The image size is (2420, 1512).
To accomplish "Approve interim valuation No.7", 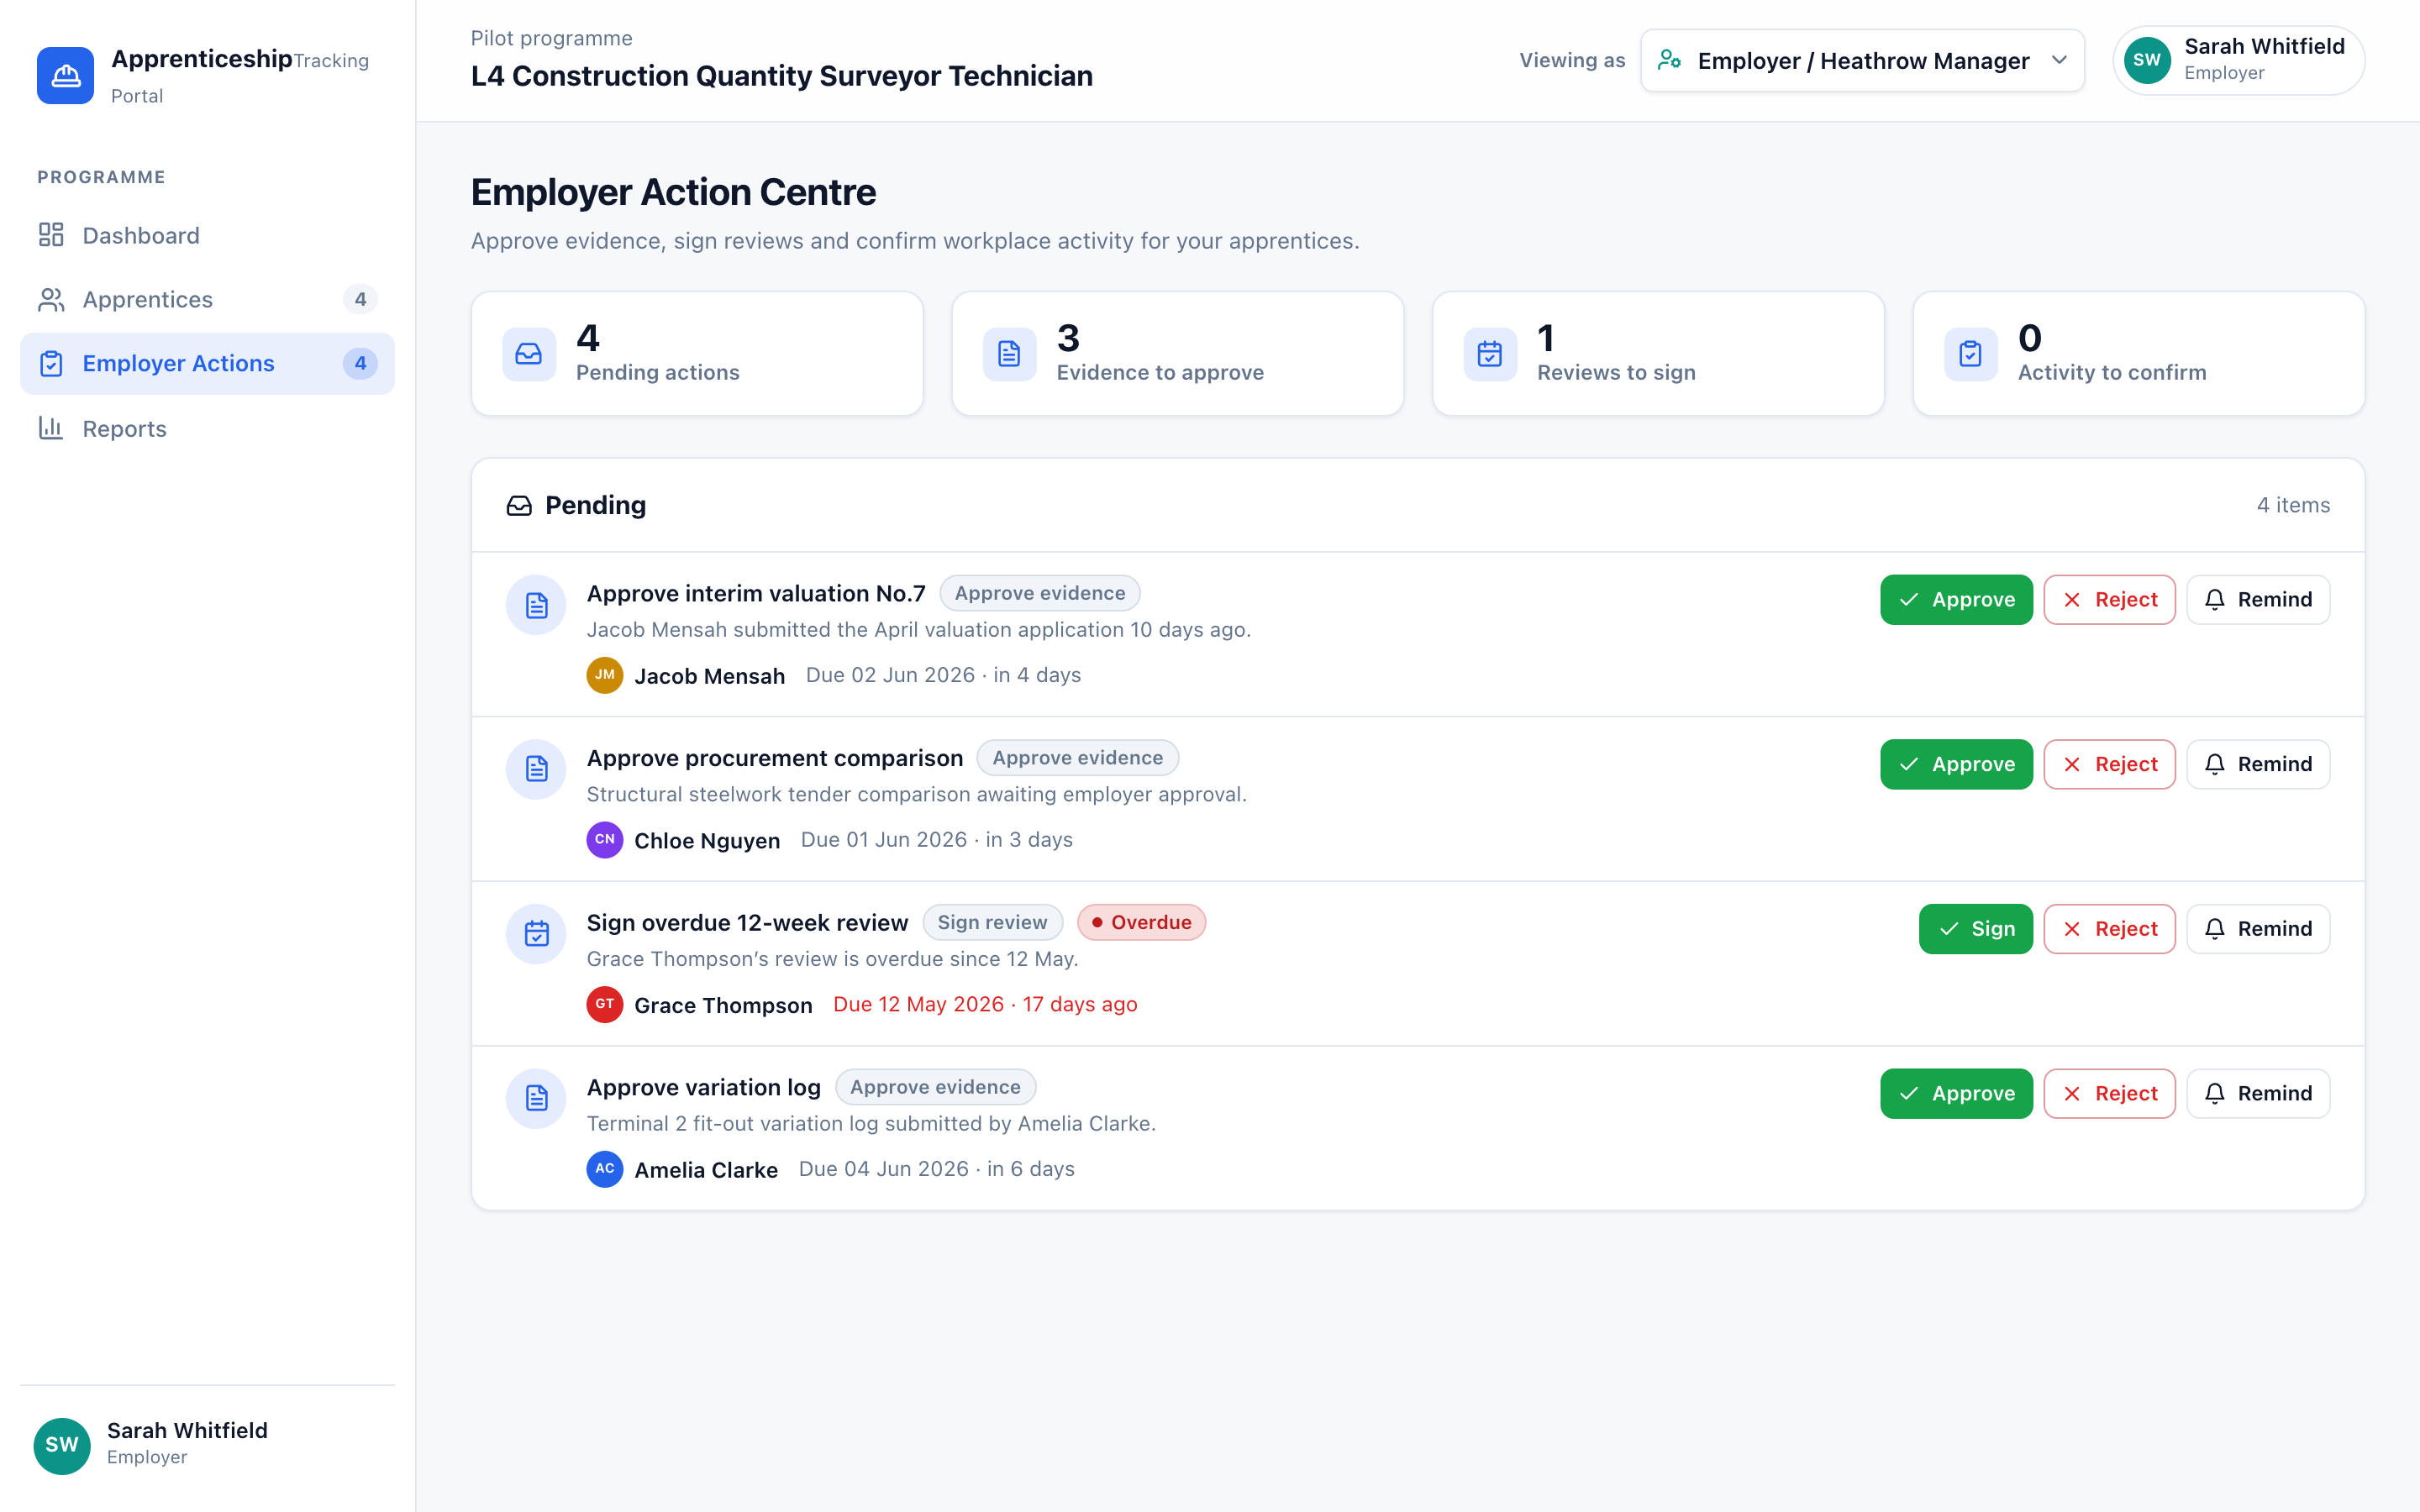I will coord(1956,599).
